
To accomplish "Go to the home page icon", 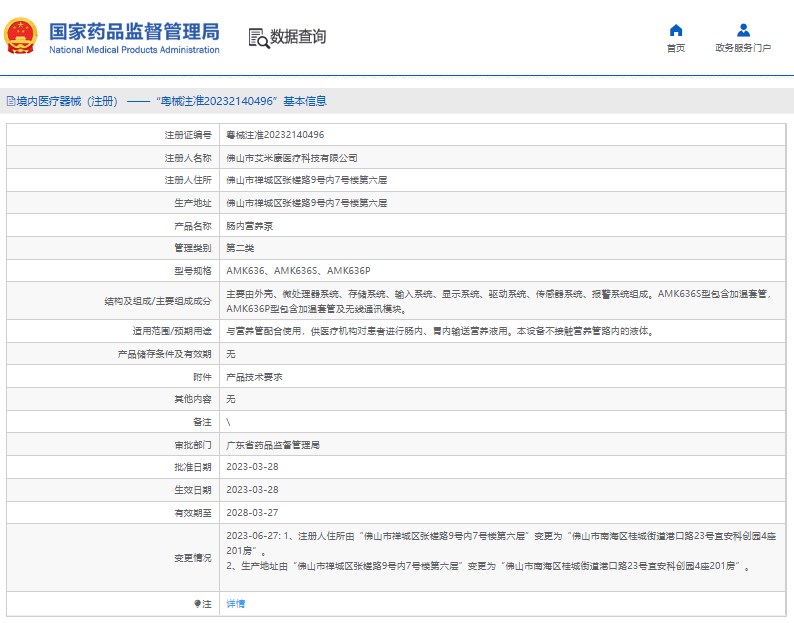I will tap(676, 30).
